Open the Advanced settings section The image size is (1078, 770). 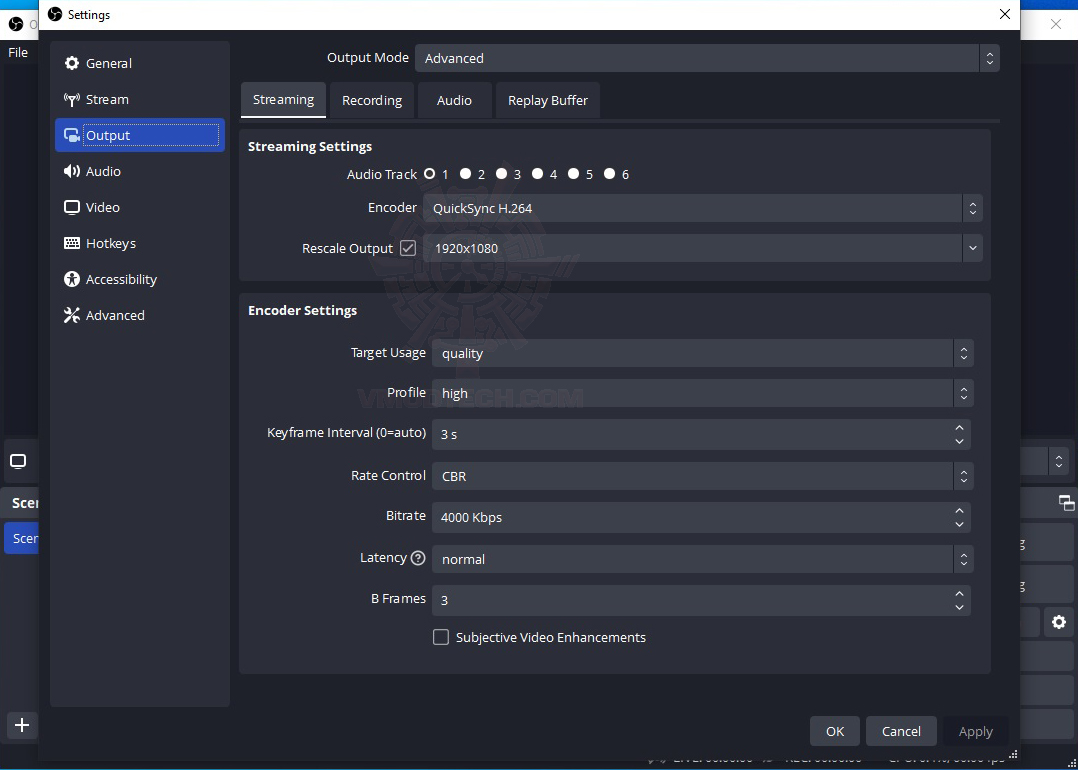click(140, 316)
